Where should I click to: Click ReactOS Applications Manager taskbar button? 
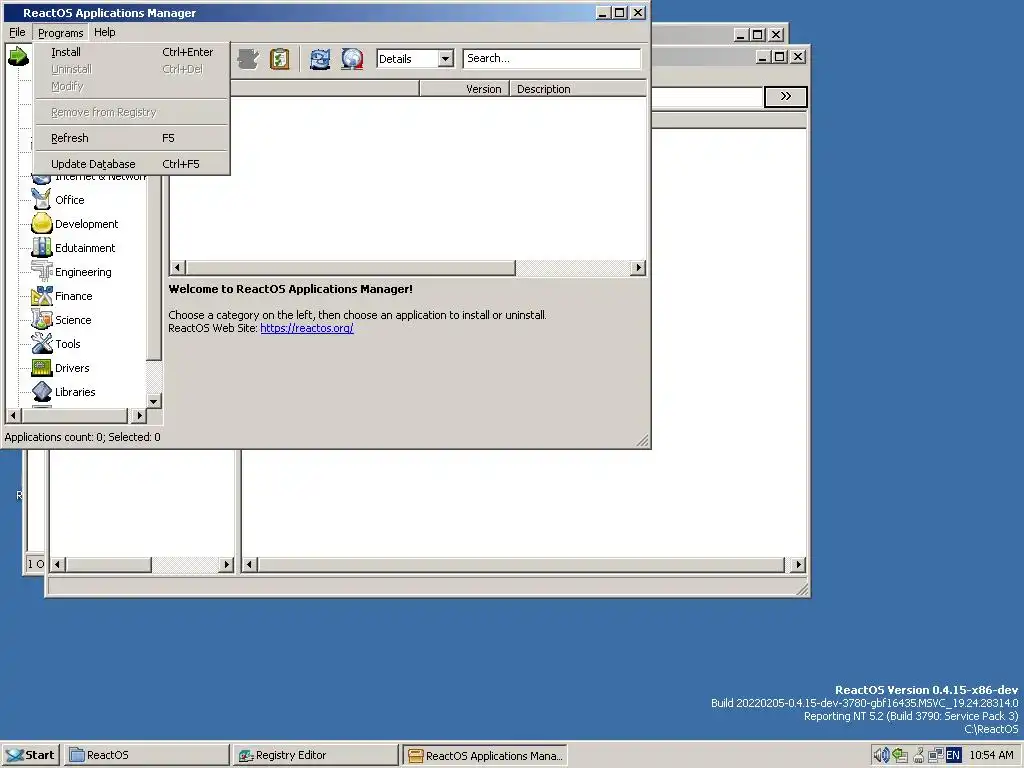pos(485,755)
